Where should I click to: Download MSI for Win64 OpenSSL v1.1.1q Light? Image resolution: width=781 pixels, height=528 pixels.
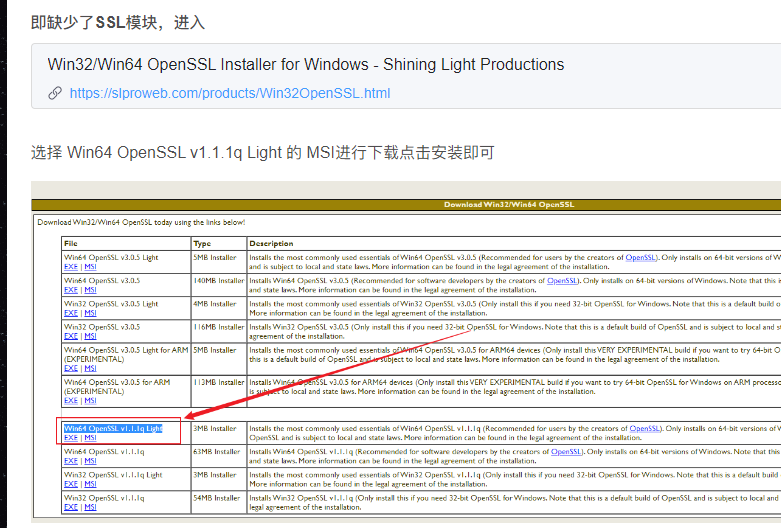point(90,438)
